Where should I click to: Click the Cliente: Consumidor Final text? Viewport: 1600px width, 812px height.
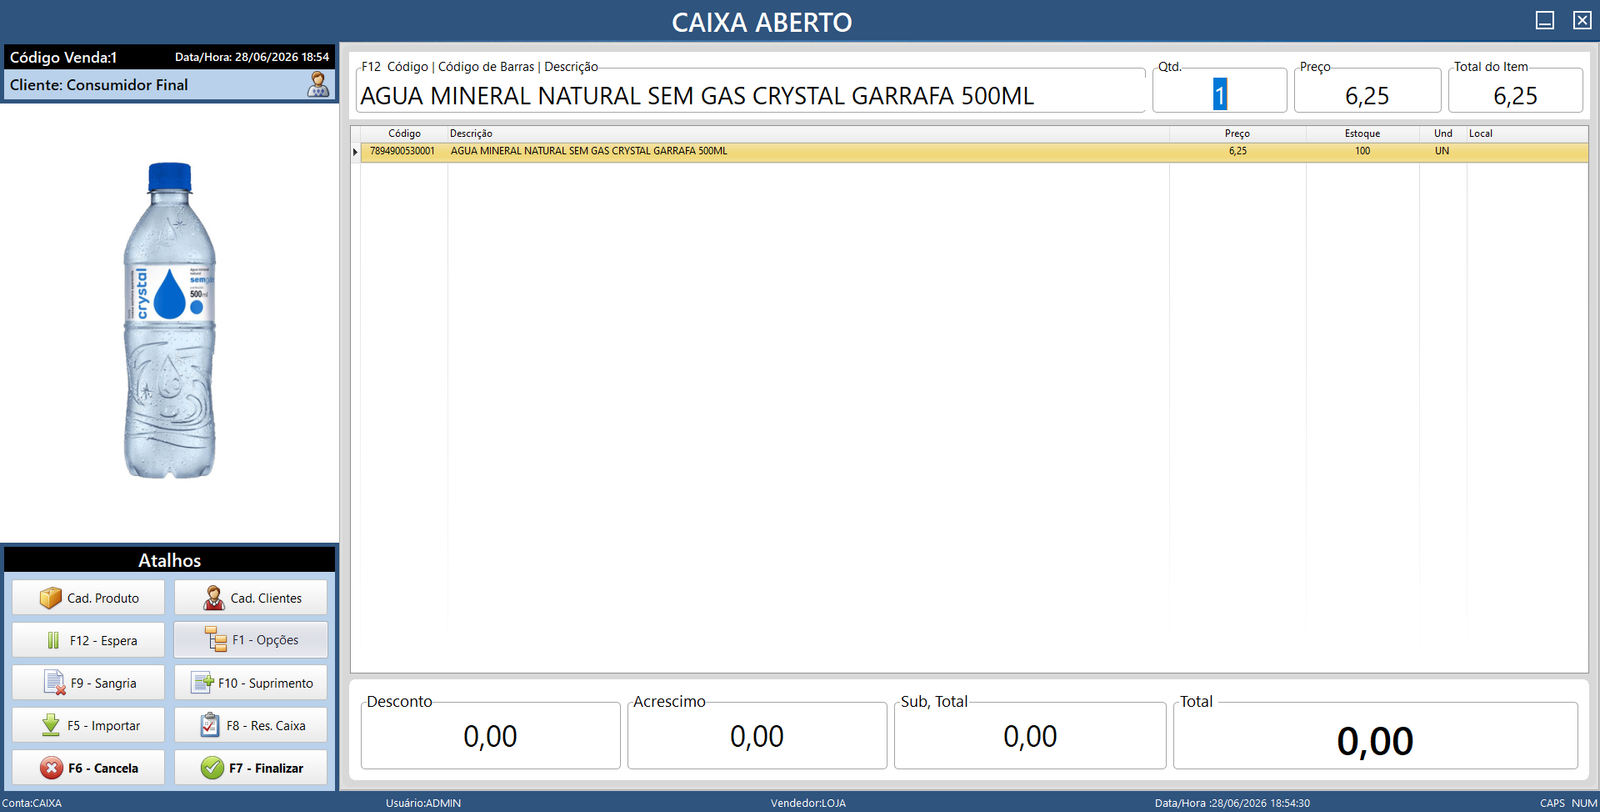(99, 85)
